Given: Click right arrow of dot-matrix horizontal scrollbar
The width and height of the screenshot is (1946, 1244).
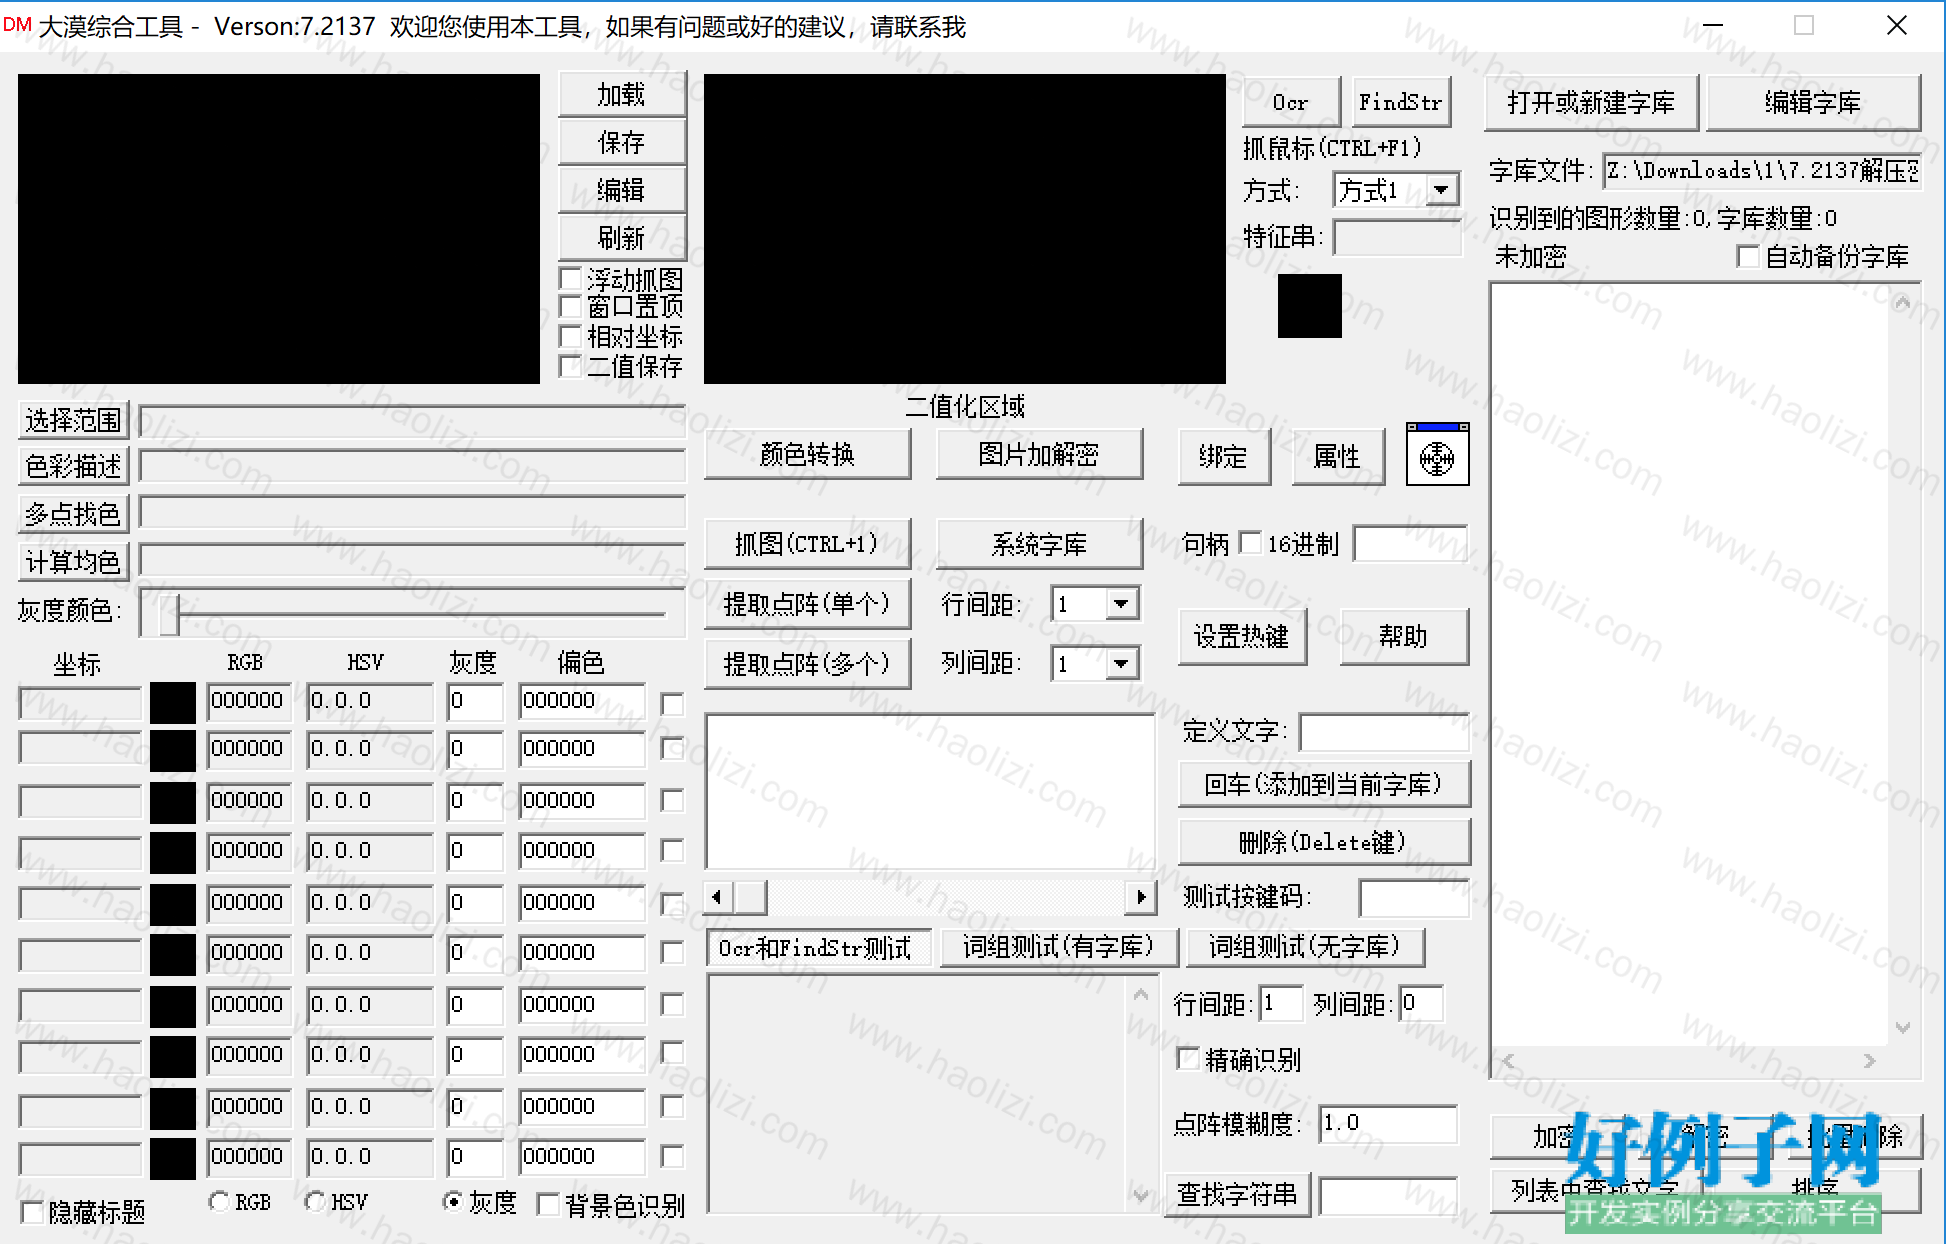Looking at the screenshot, I should [1140, 897].
